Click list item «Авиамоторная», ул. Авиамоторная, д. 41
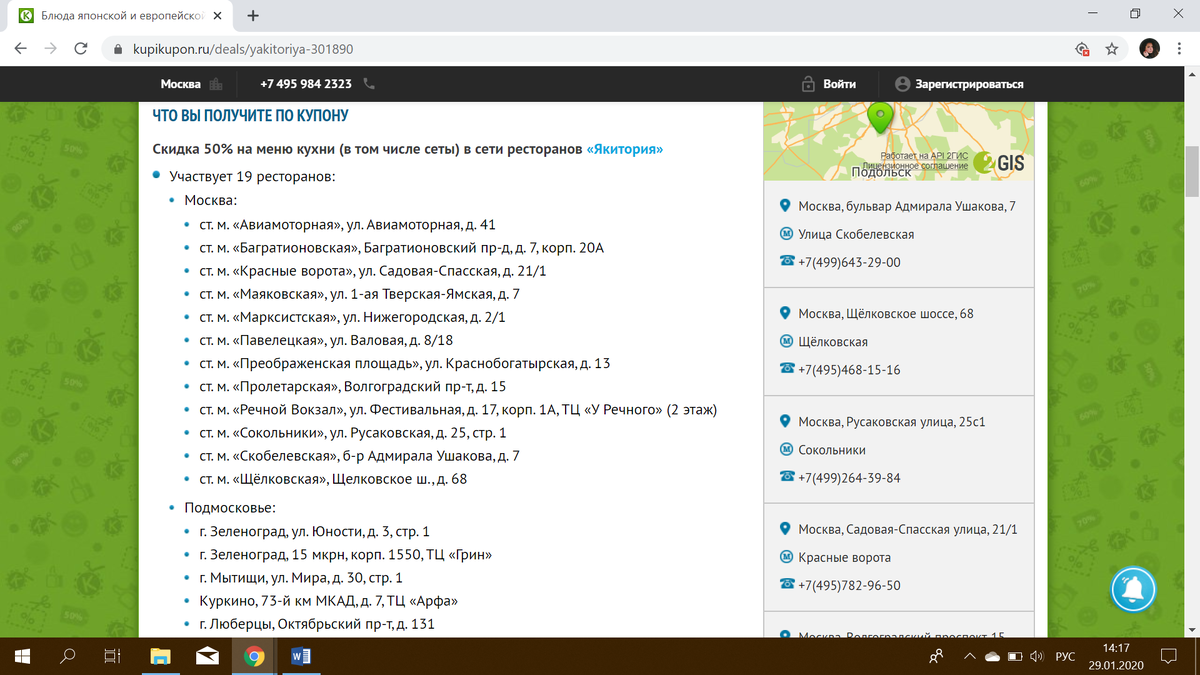Screen dimensions: 1200x675 348,224
